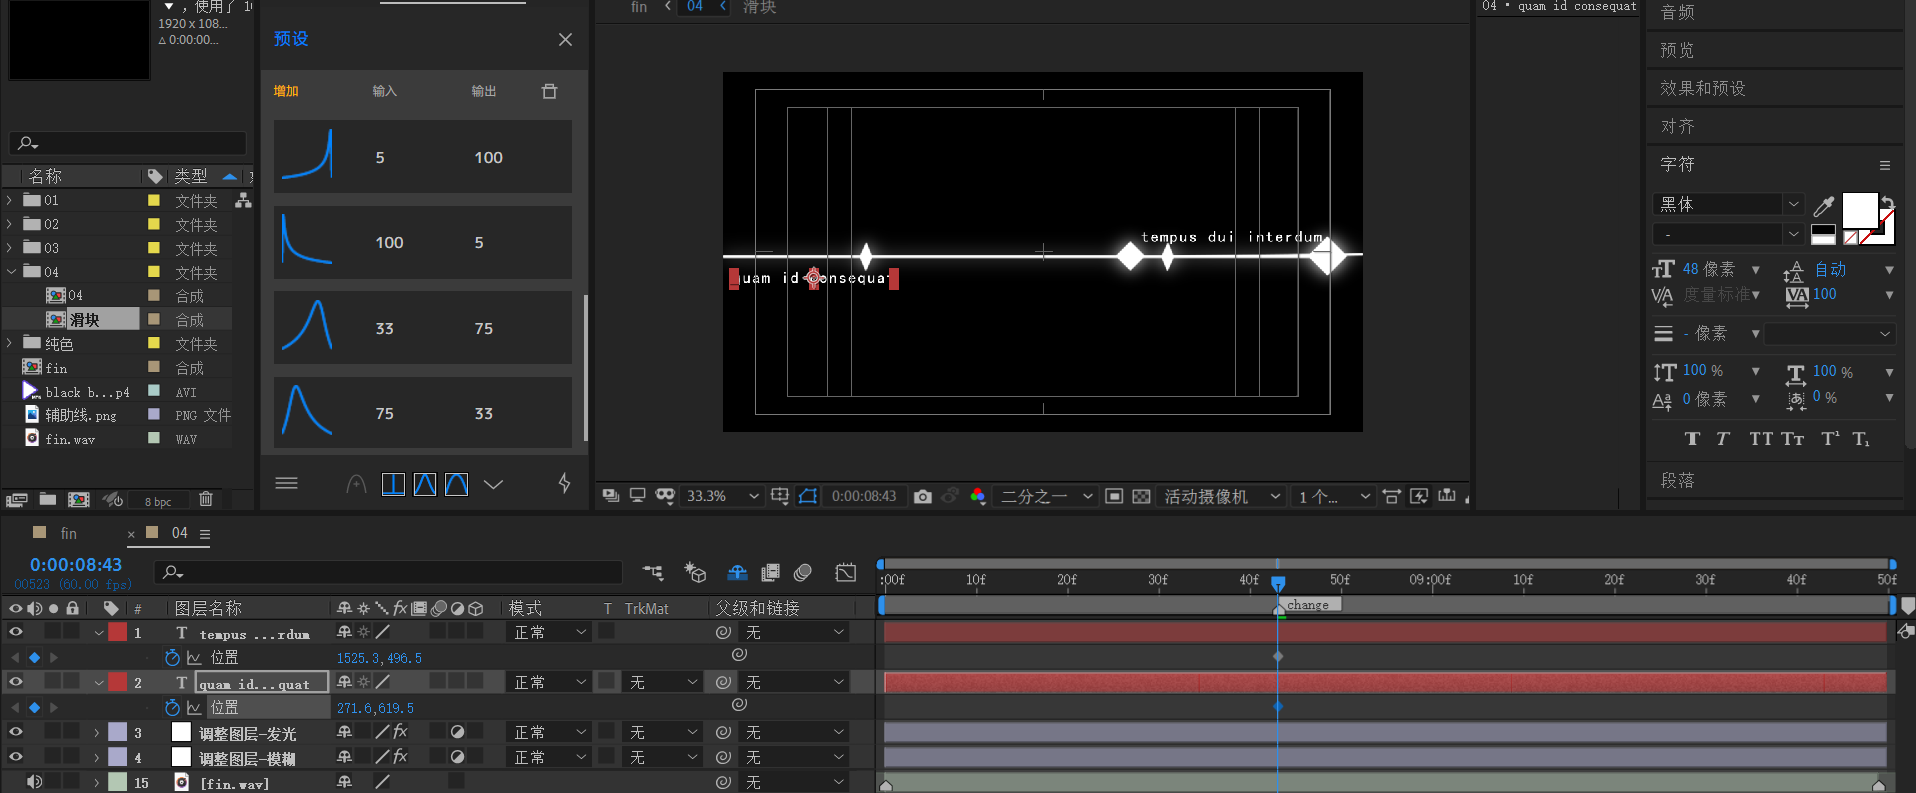The height and width of the screenshot is (793, 1916).
Task: Enable Motion Blur for all layers
Action: click(x=802, y=572)
